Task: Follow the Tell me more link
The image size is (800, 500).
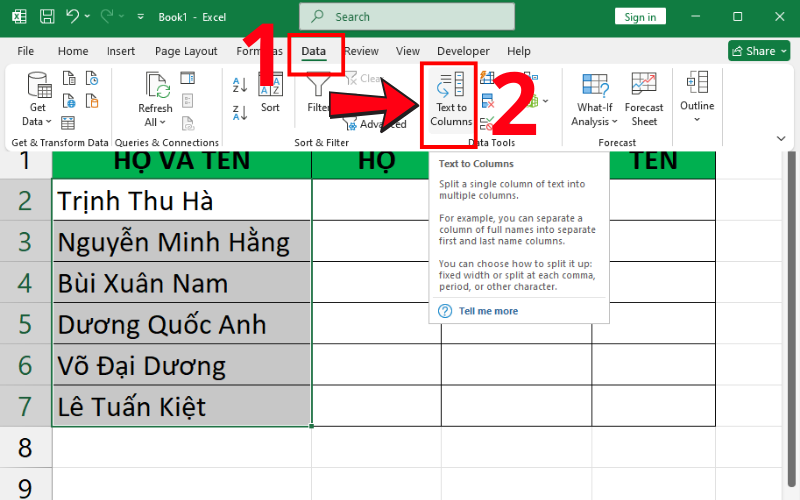Action: [x=488, y=311]
